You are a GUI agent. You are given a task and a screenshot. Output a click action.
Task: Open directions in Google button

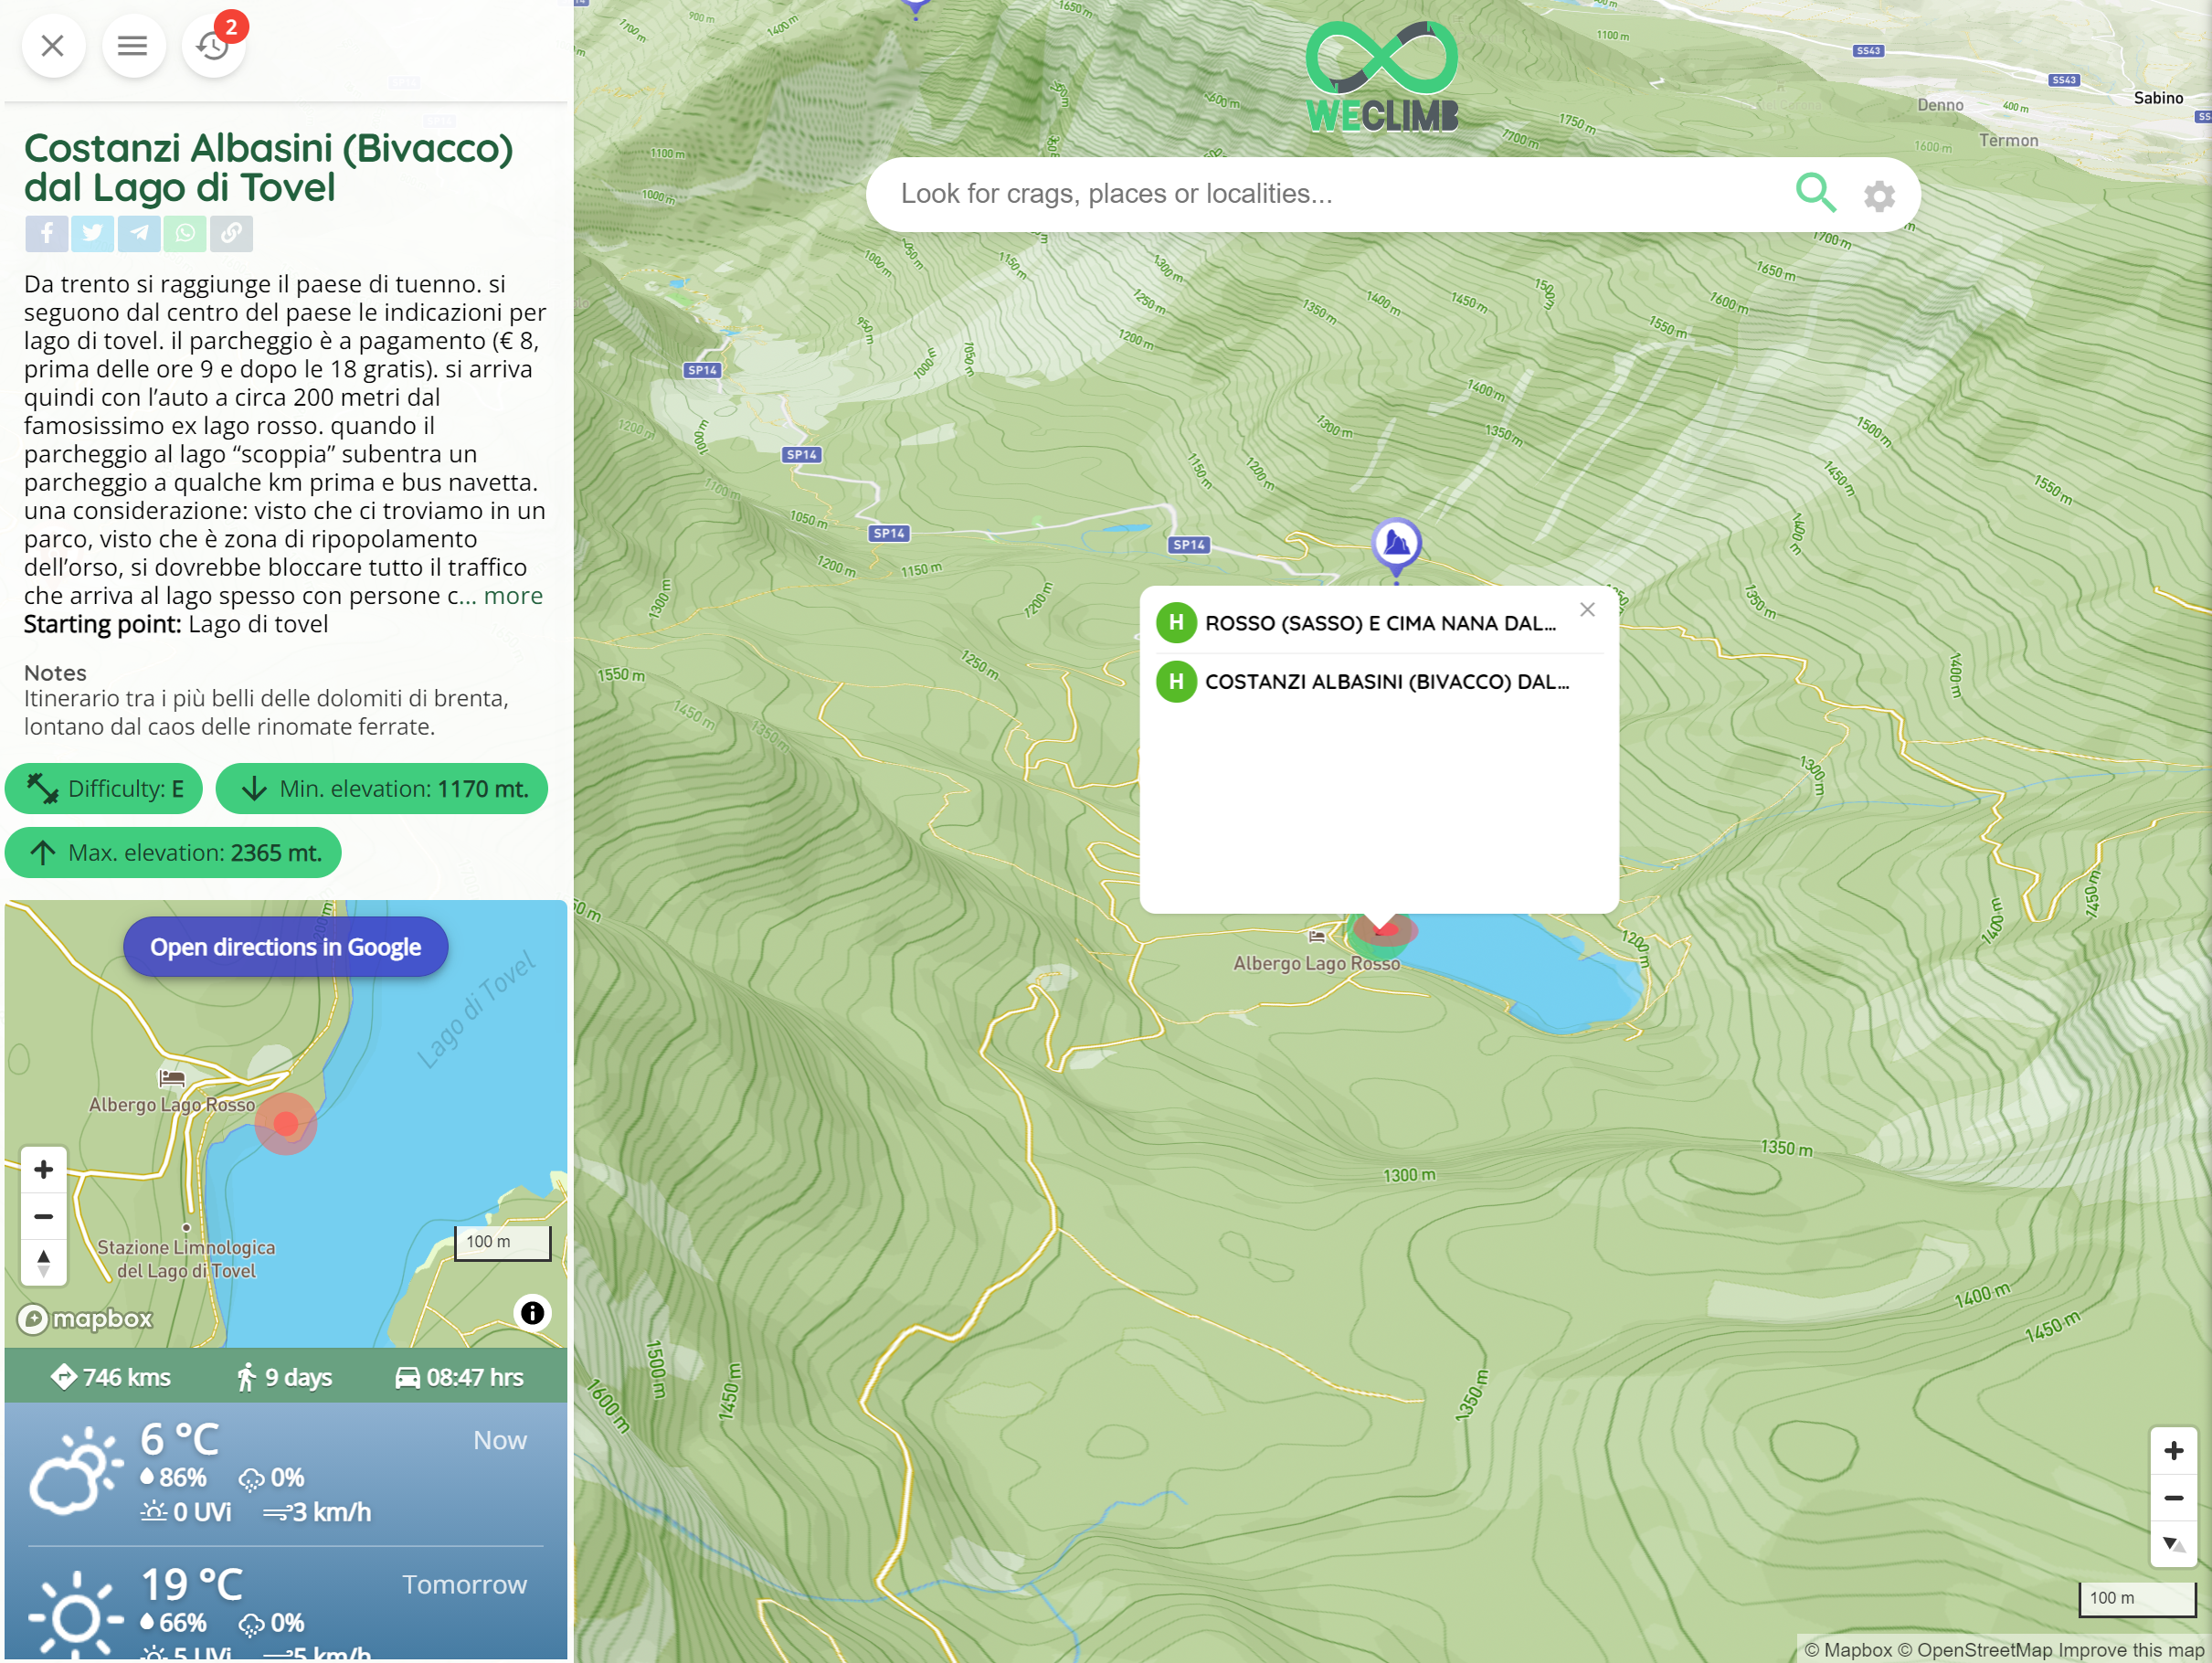[285, 946]
